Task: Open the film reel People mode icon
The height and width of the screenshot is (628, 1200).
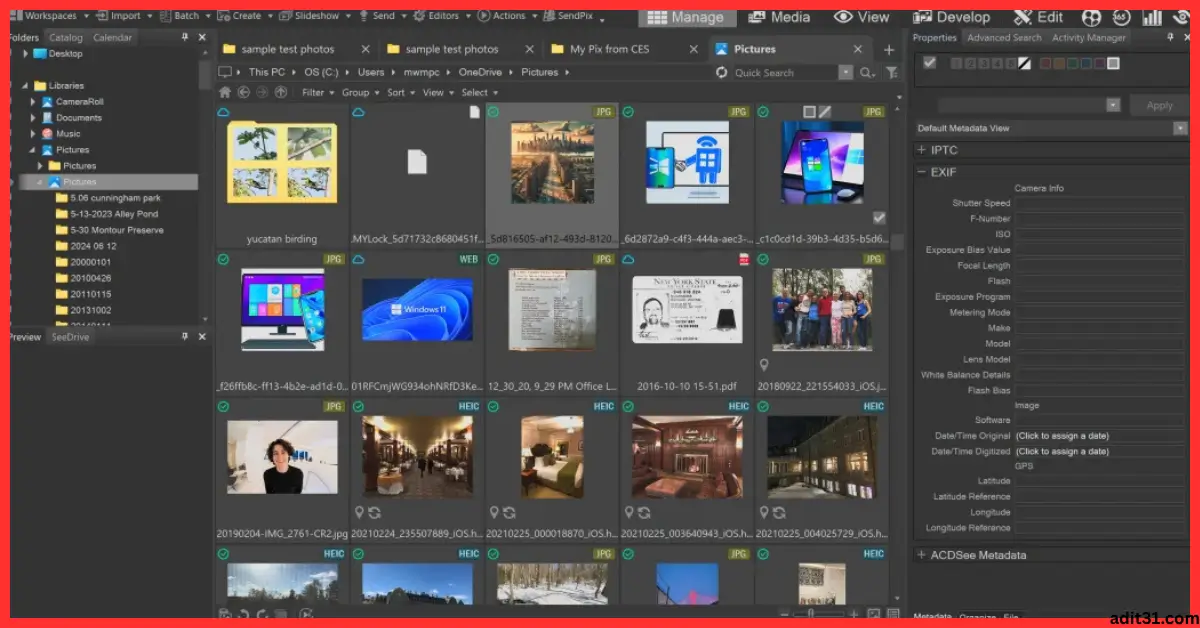Action: click(x=1092, y=17)
